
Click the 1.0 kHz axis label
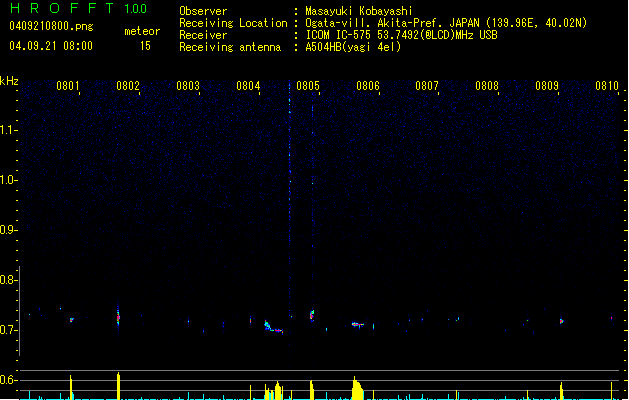click(8, 180)
